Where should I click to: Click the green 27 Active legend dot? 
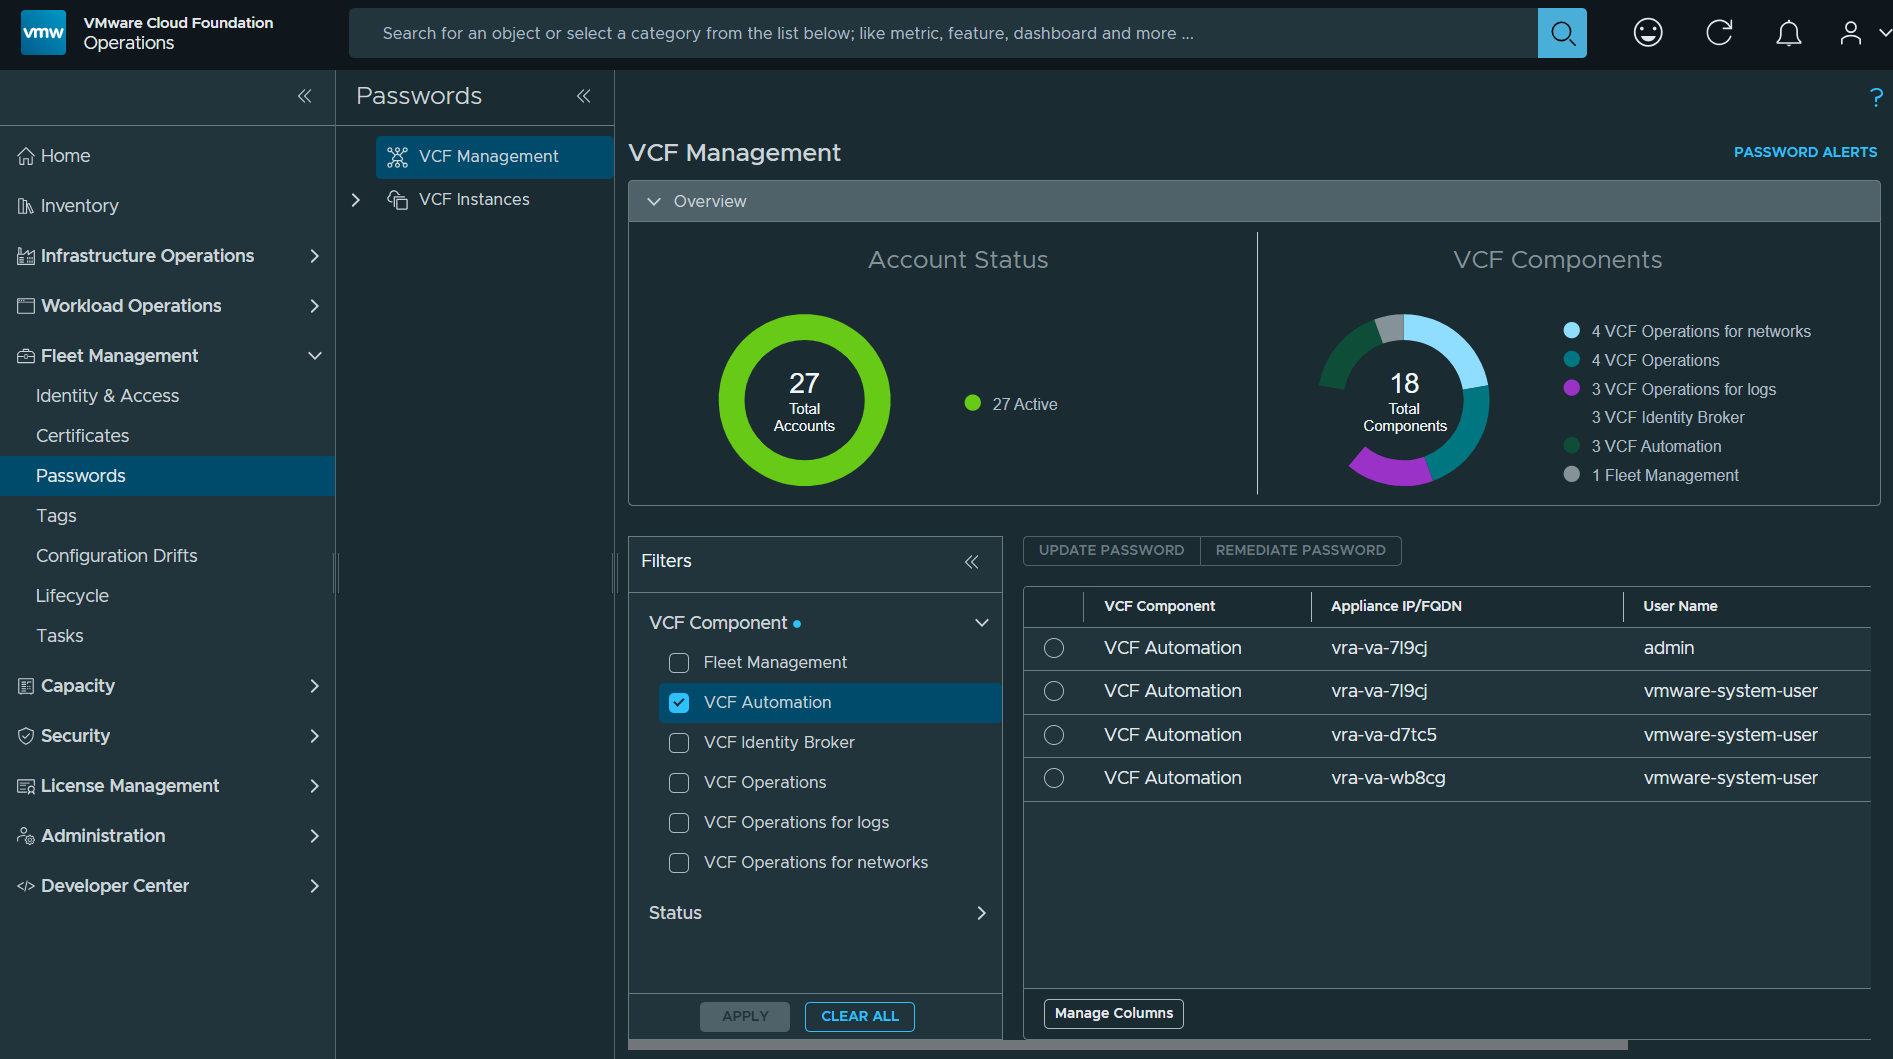click(x=972, y=403)
